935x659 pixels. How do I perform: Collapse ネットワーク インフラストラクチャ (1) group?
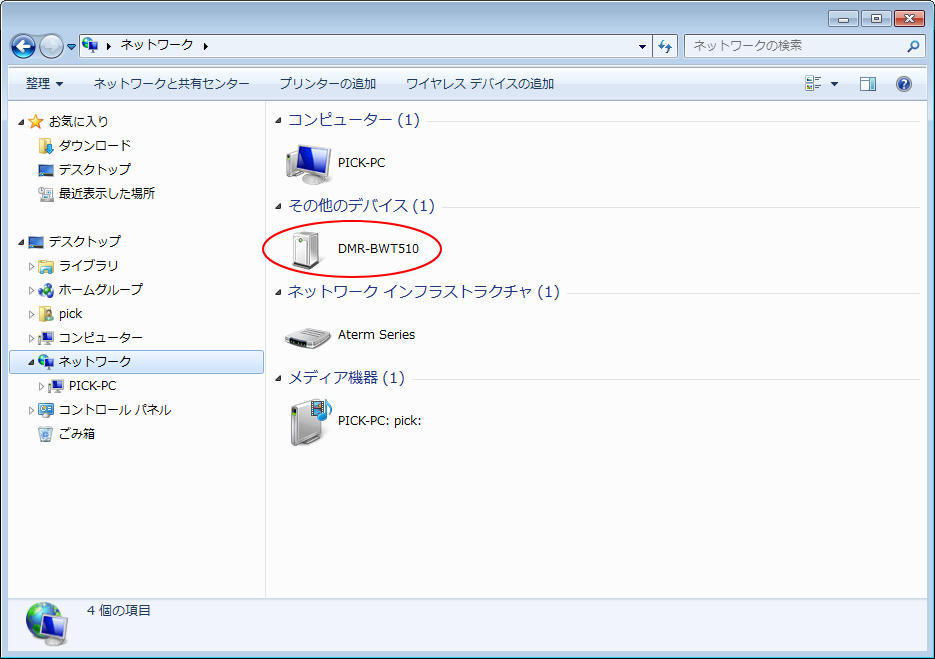coord(278,293)
